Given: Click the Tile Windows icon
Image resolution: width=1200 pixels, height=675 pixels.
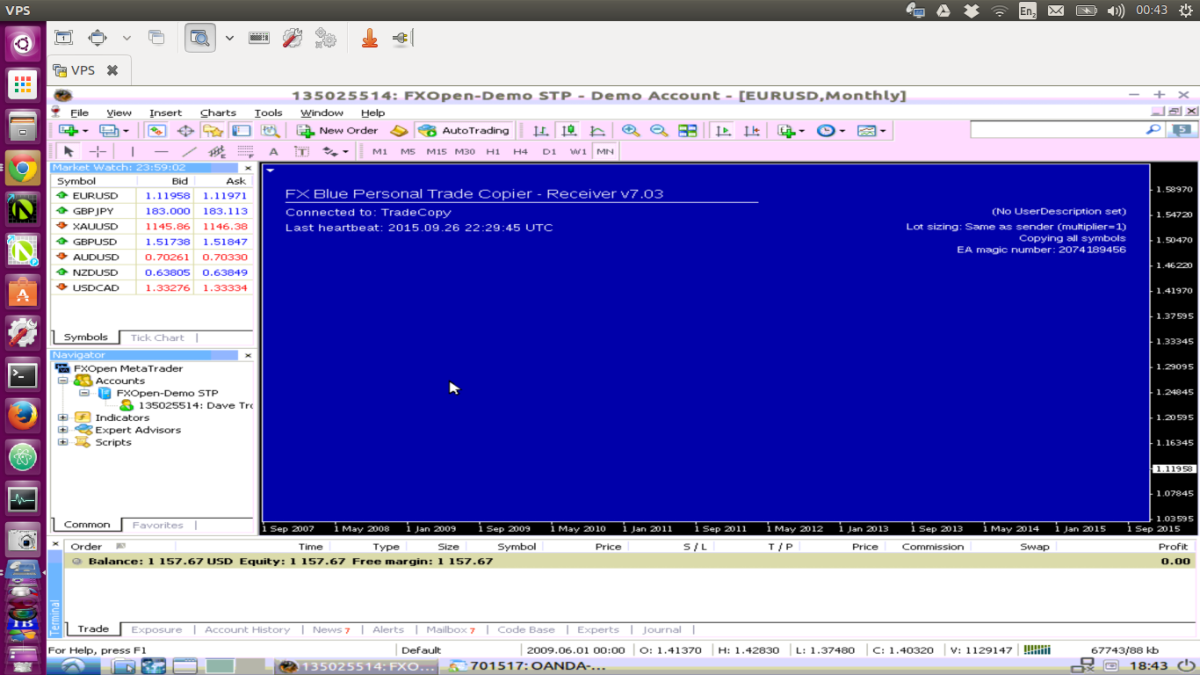Looking at the screenshot, I should tap(687, 130).
